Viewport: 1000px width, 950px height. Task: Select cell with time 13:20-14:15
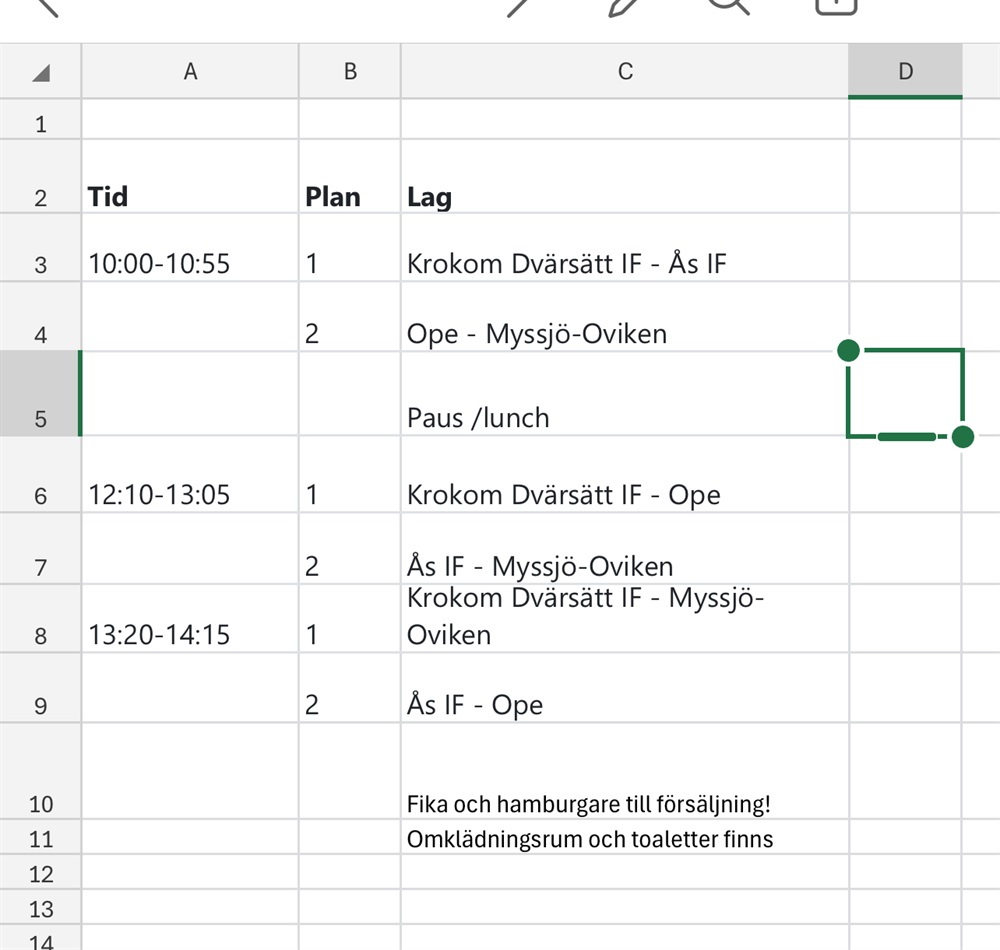pyautogui.click(x=190, y=634)
